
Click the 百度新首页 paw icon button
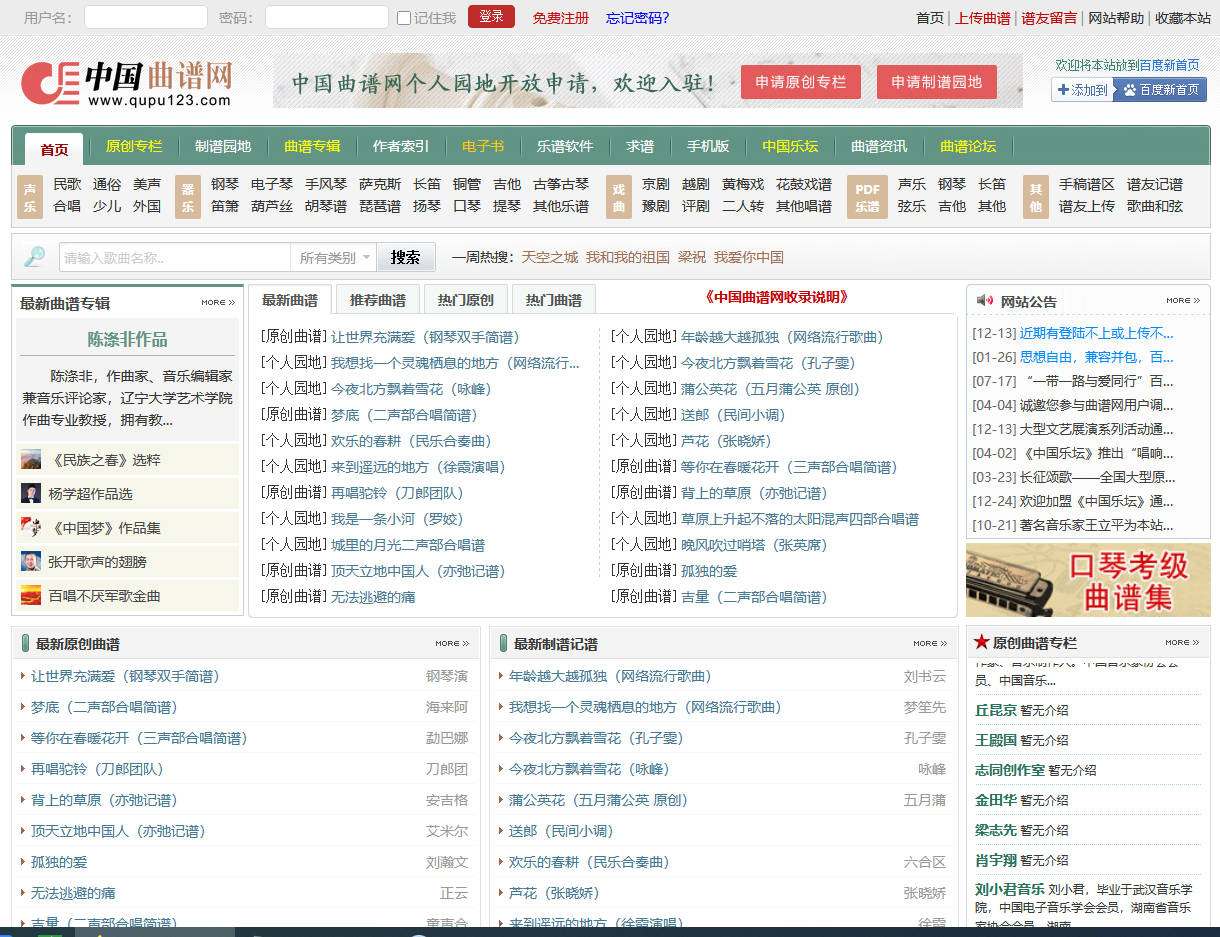coord(1160,90)
